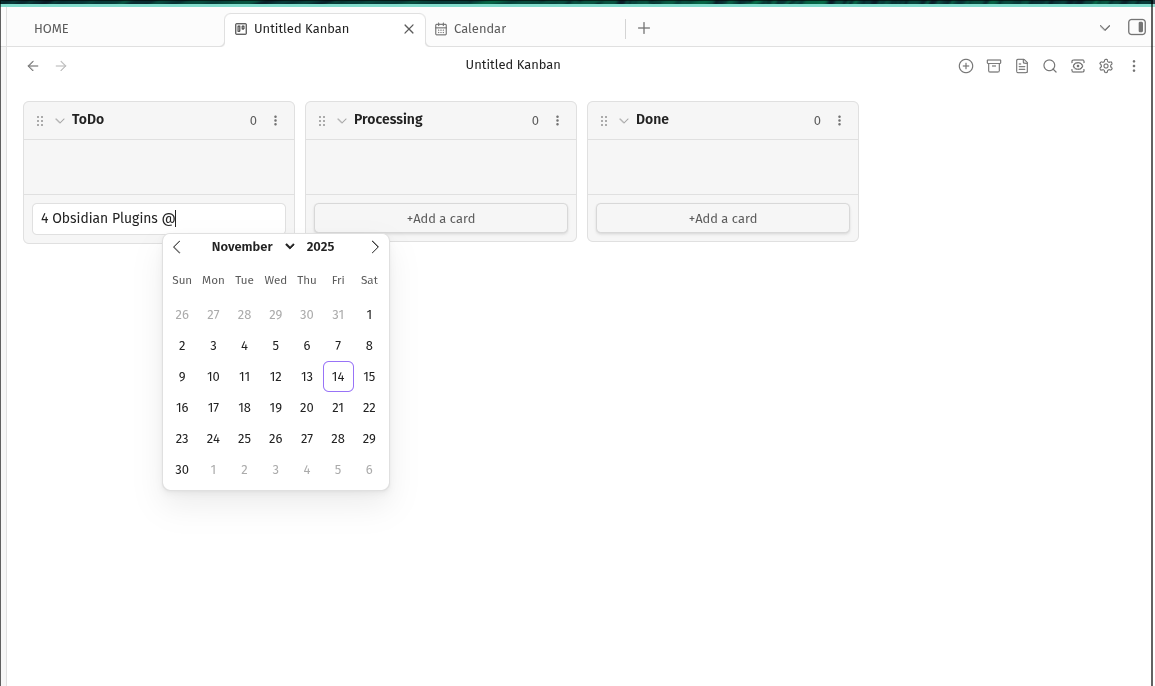The height and width of the screenshot is (686, 1155).
Task: Click the search magnifier icon
Action: [1050, 66]
